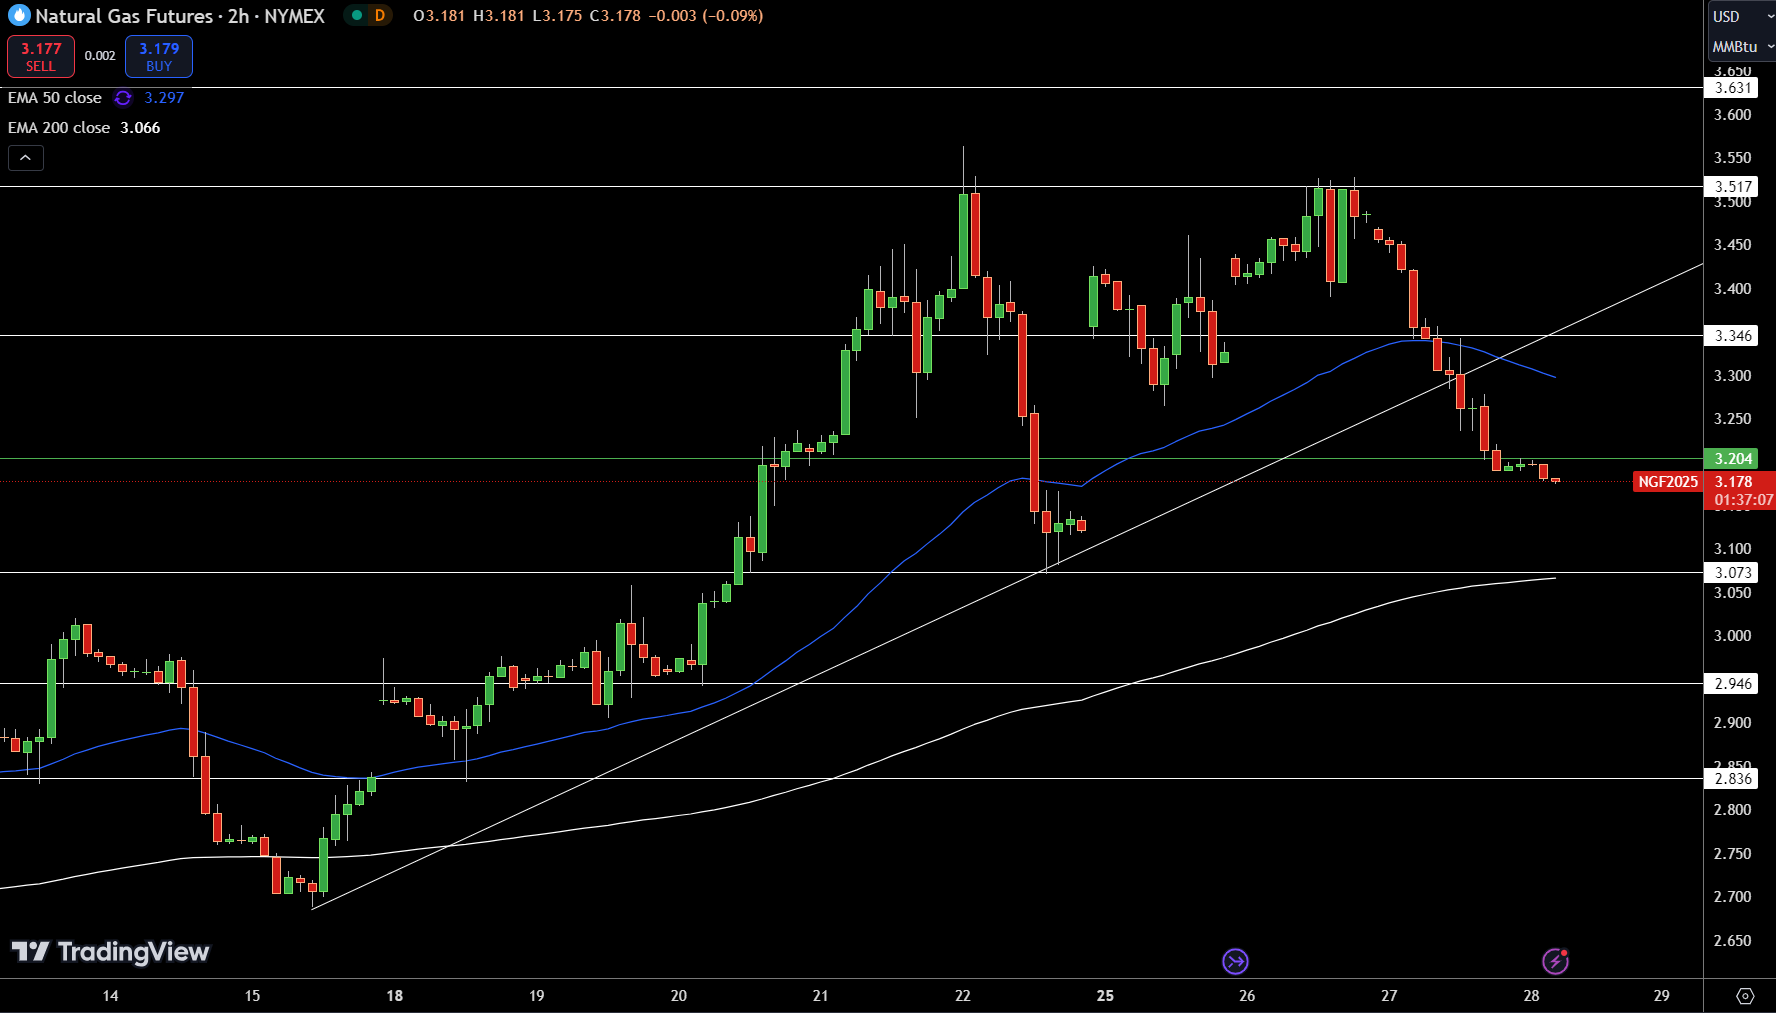Click the 25 date label on time axis
The height and width of the screenshot is (1013, 1776).
click(1105, 996)
